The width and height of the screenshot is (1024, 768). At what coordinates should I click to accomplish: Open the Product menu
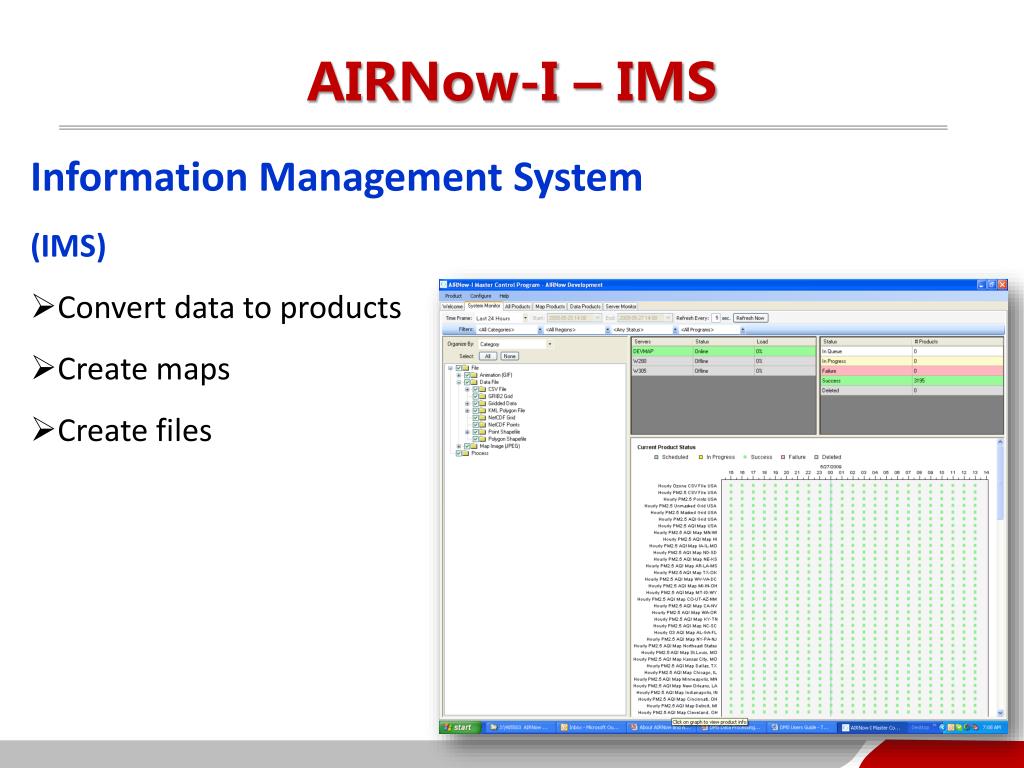[x=453, y=296]
